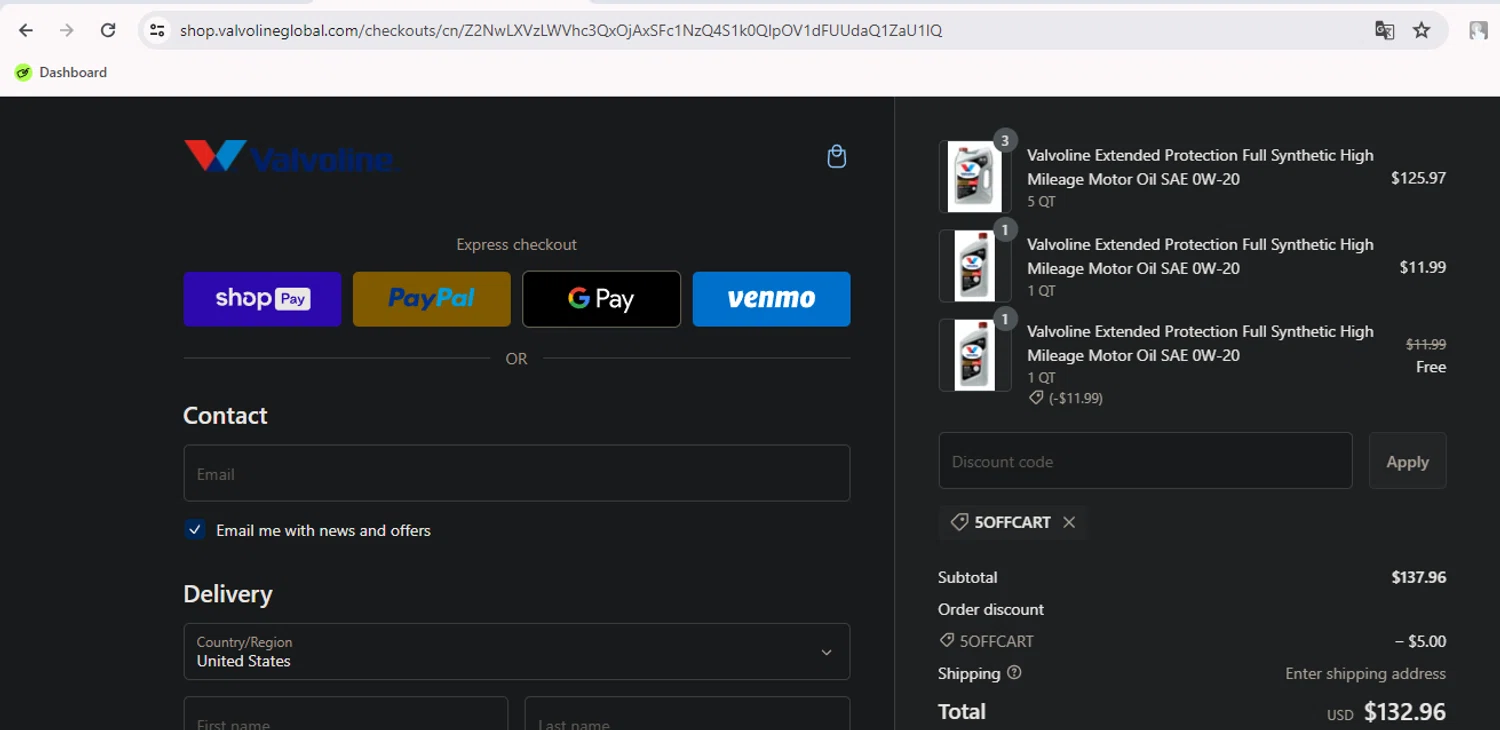Click the 5OFFCART tag icon in chip
The width and height of the screenshot is (1500, 730).
[x=959, y=522]
